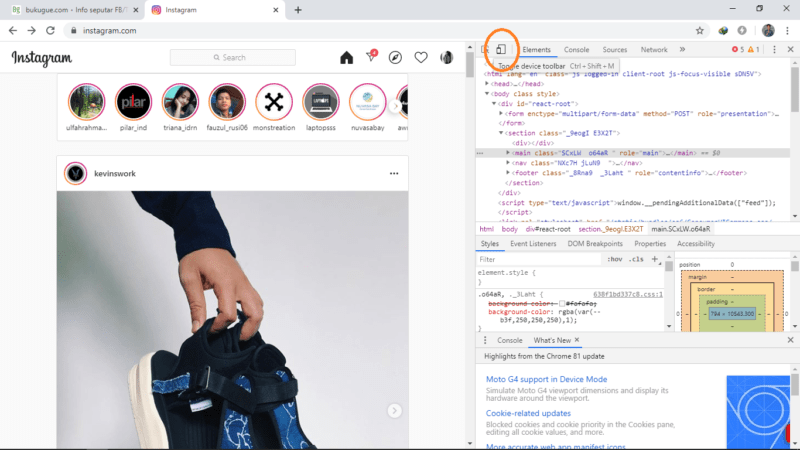This screenshot has width=800, height=450.
Task: Activate inspect element picker icon
Action: point(485,49)
